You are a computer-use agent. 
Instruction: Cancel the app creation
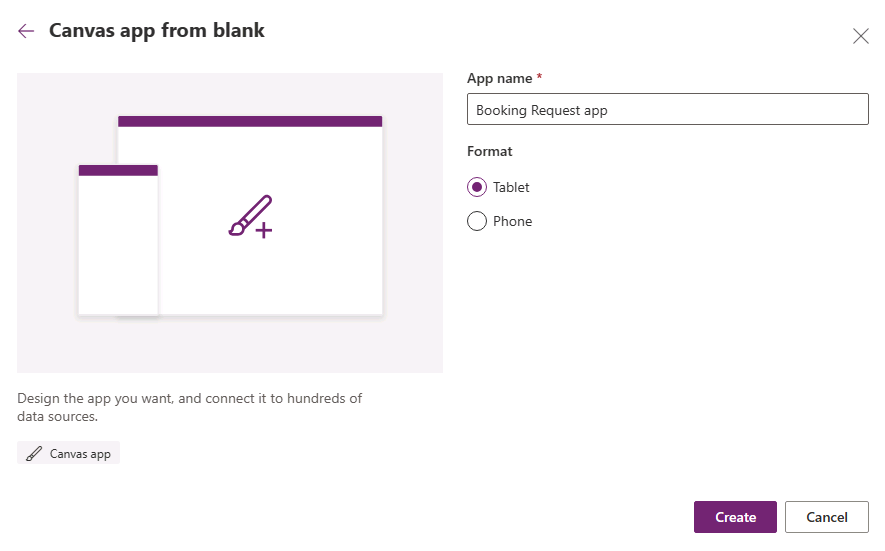point(826,517)
